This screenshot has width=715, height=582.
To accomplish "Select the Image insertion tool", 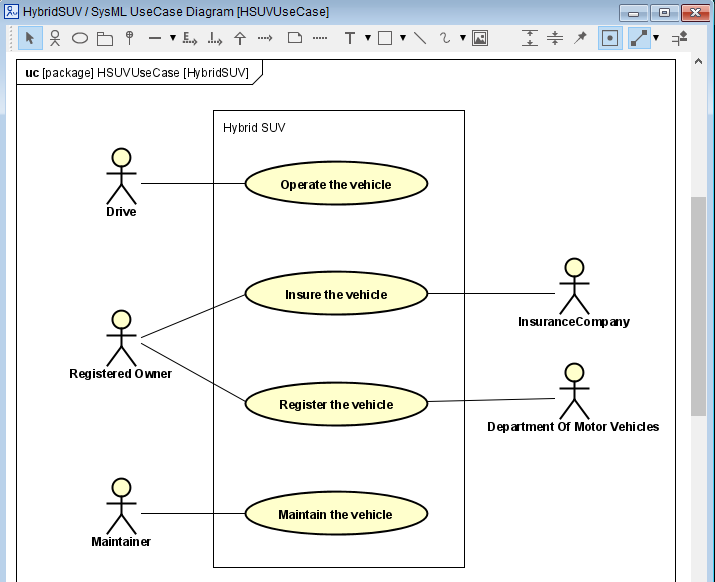I will [x=480, y=38].
